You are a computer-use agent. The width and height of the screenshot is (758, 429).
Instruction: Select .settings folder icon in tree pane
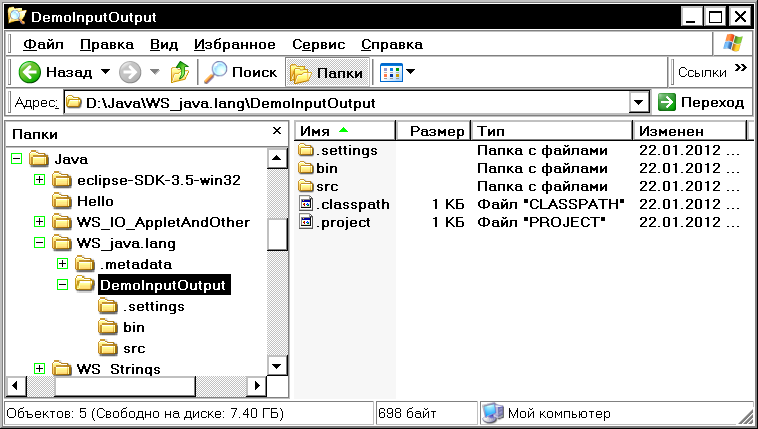[107, 306]
